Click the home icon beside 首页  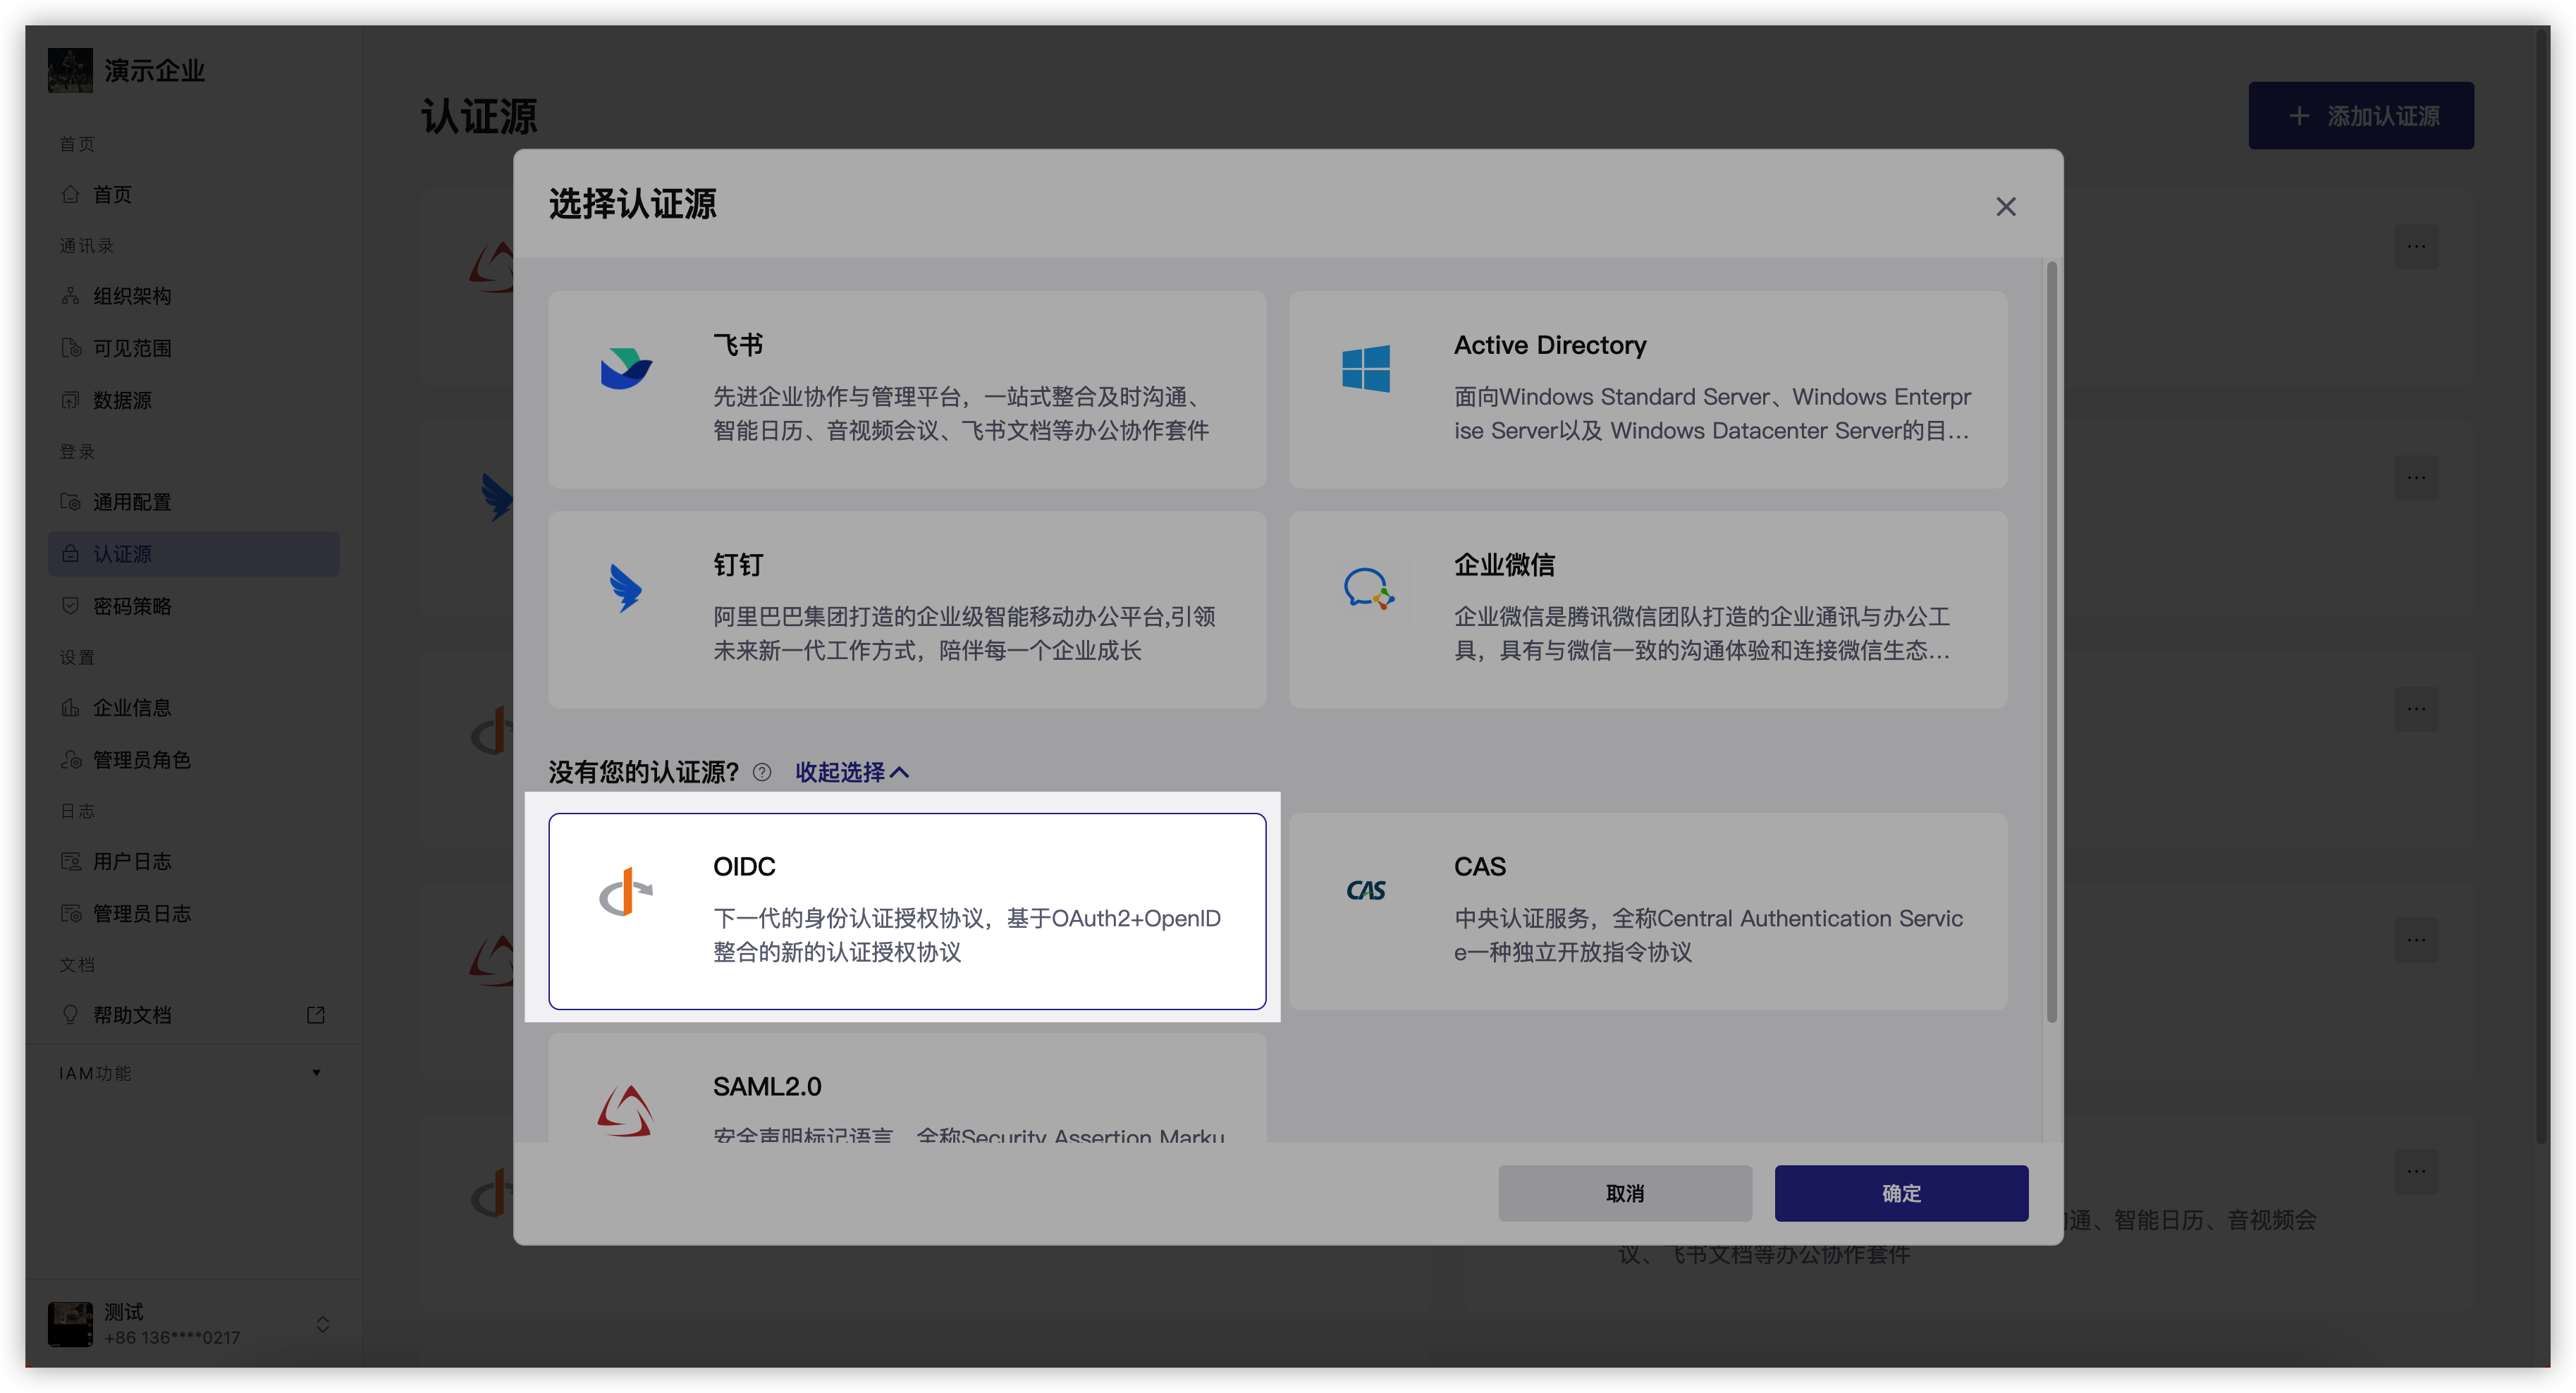pos(70,194)
